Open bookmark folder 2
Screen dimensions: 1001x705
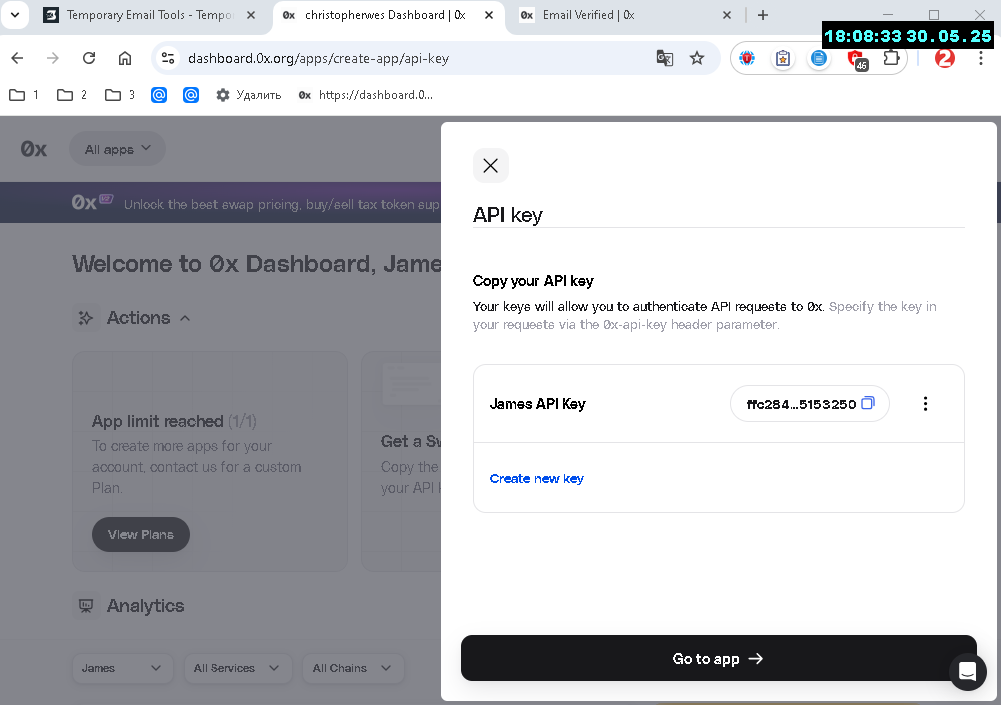coord(72,95)
